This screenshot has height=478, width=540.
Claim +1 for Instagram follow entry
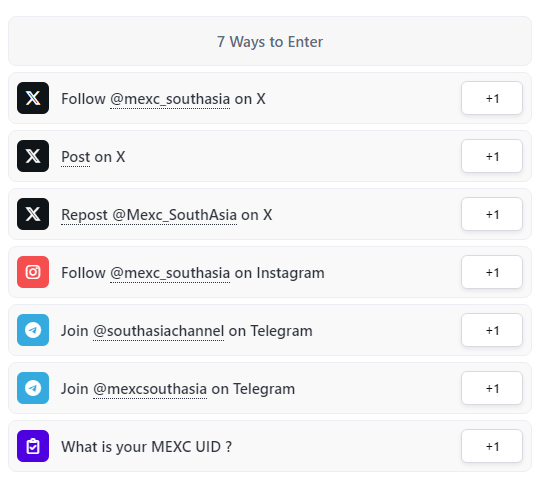click(492, 272)
